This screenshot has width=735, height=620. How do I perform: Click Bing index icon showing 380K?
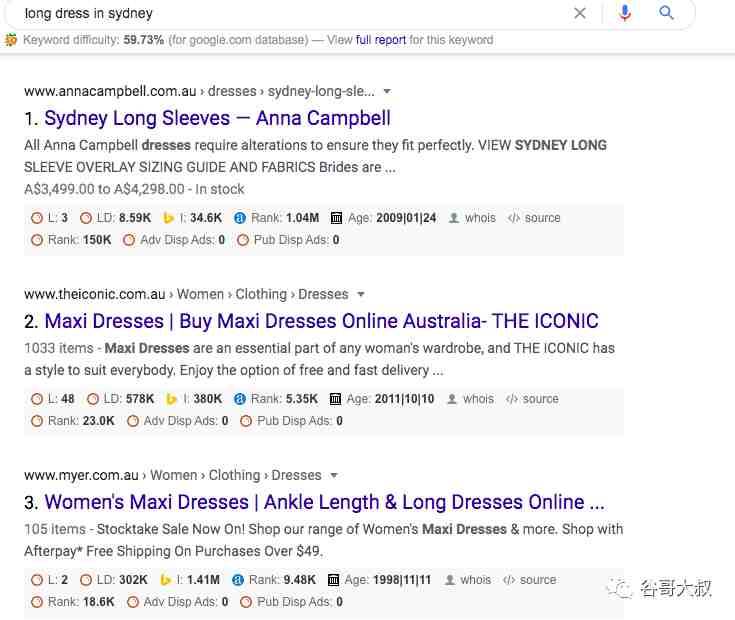172,399
